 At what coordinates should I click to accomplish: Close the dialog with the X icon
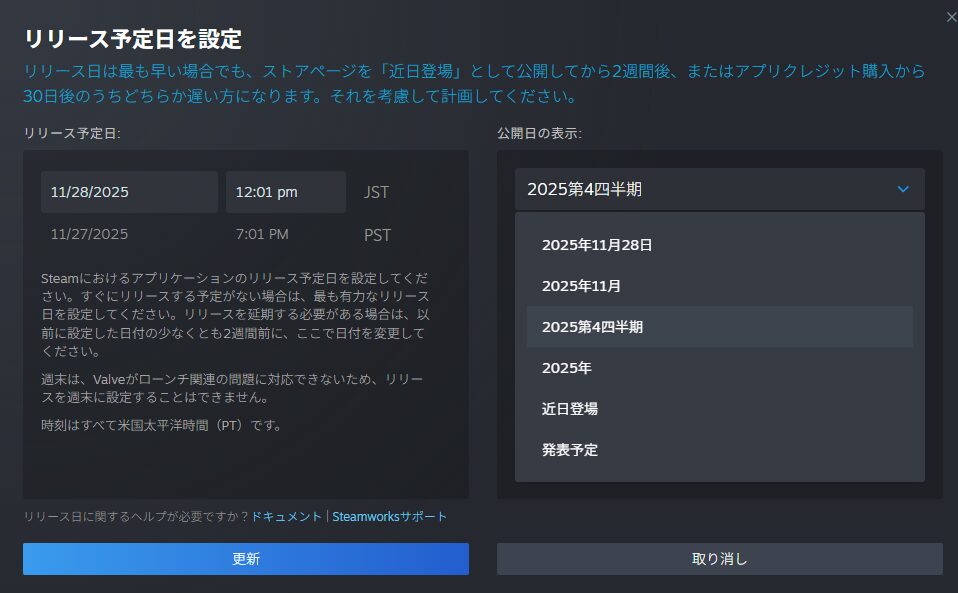click(x=950, y=17)
